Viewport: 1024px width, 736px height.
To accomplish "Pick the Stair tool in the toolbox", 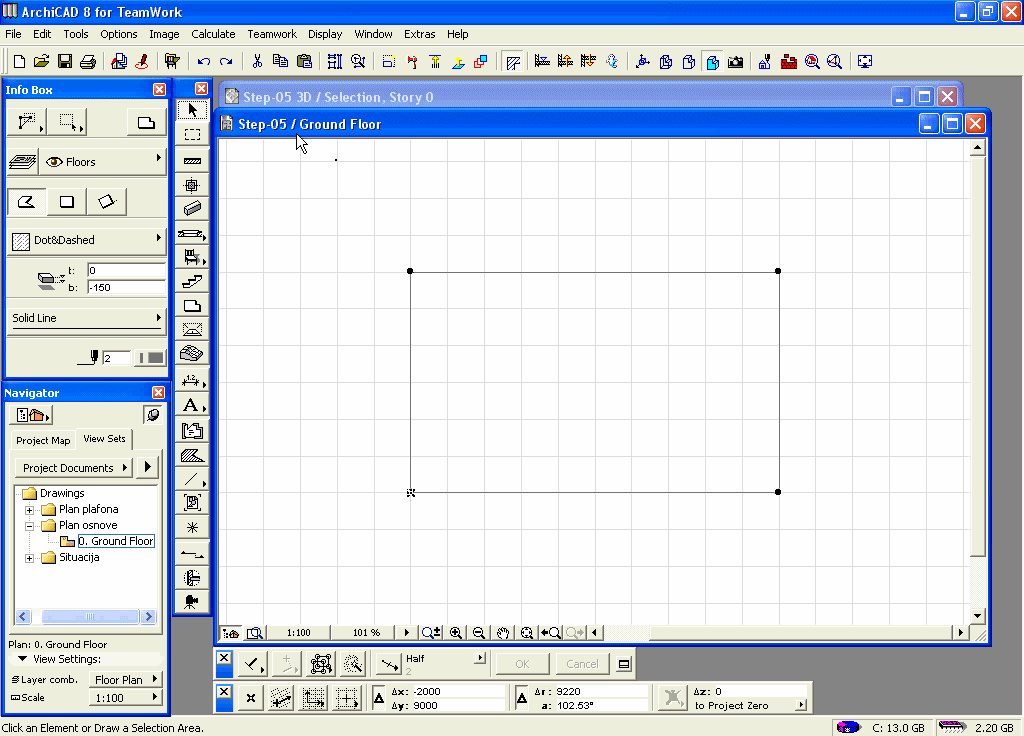I will pyautogui.click(x=193, y=282).
